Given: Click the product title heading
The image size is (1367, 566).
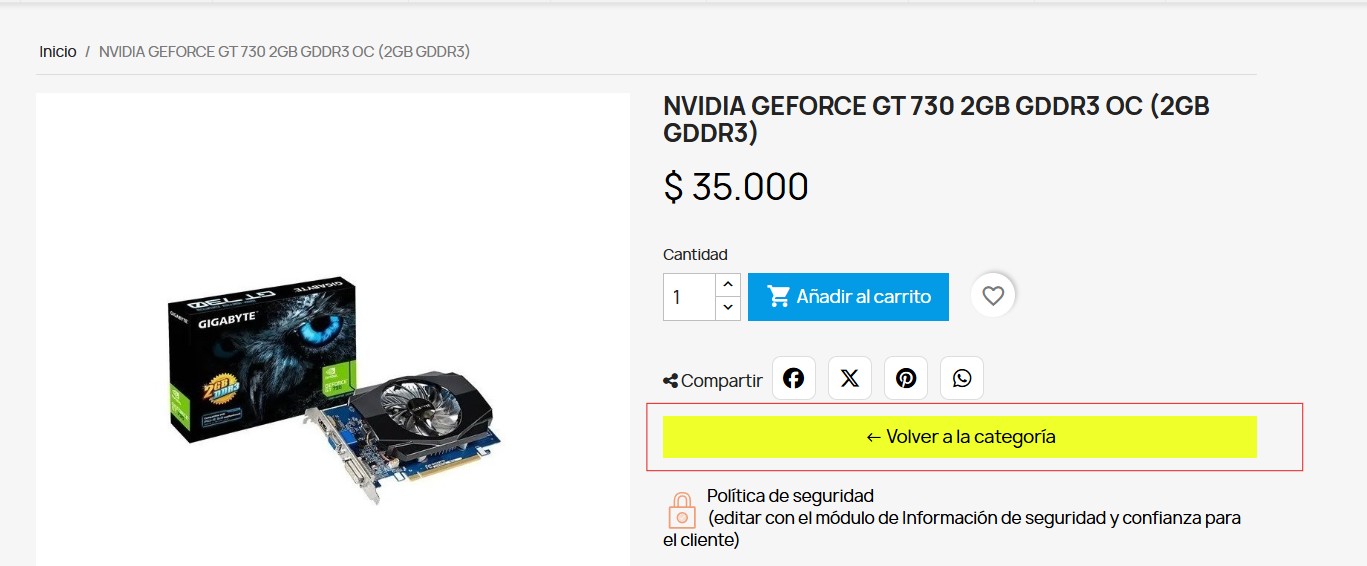Looking at the screenshot, I should [x=936, y=119].
